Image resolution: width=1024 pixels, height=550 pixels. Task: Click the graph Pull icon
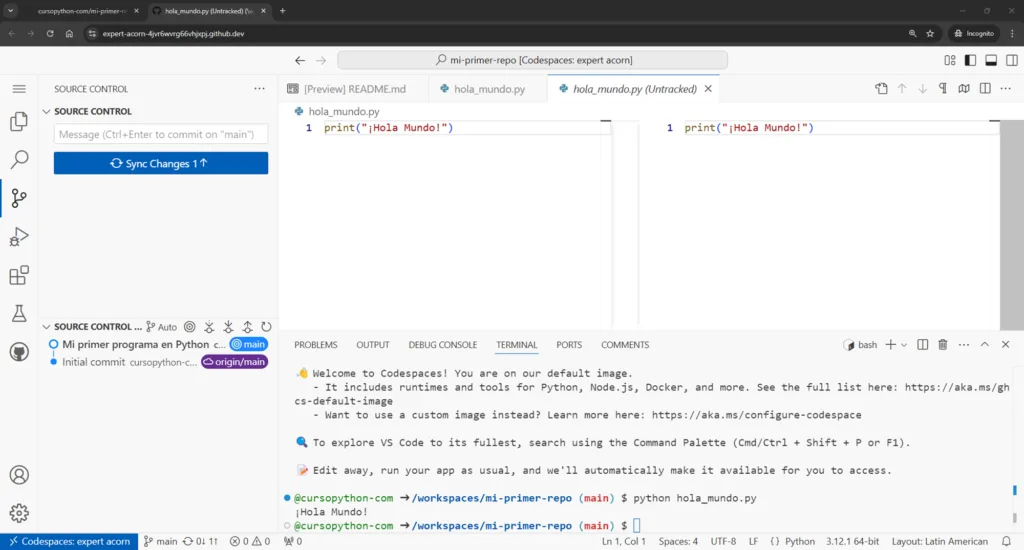[228, 327]
